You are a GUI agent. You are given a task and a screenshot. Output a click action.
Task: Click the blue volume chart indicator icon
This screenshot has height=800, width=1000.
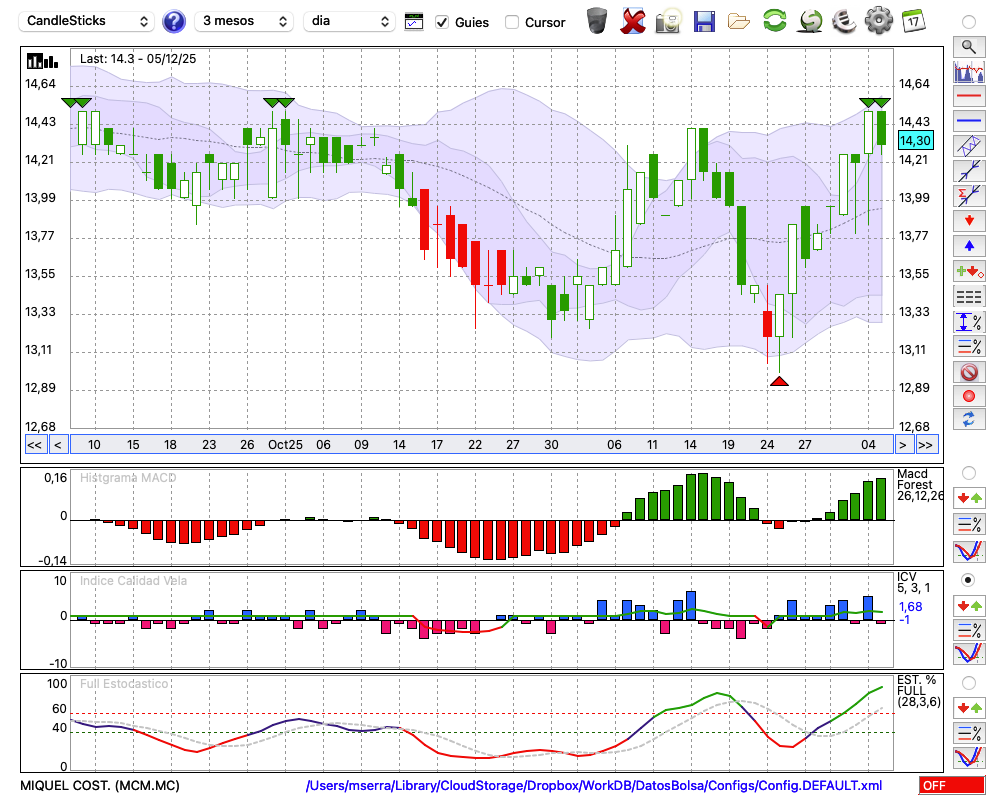(x=969, y=71)
